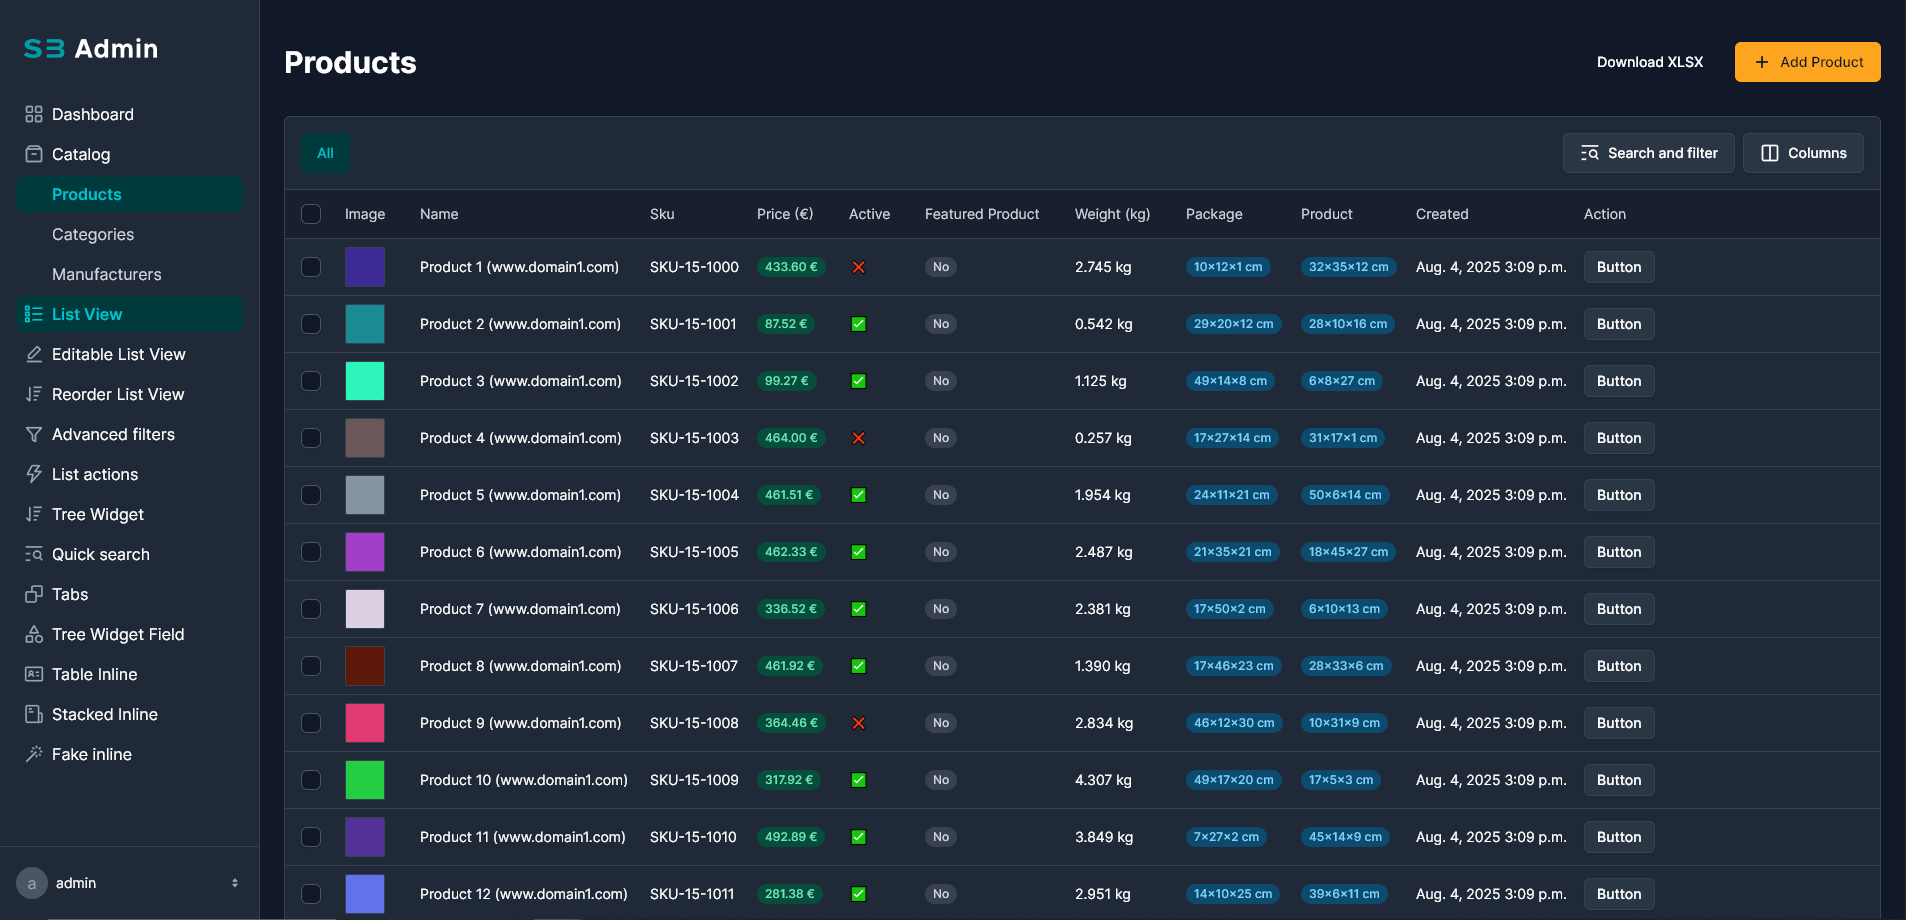Check the row checkbox for Product 1
The height and width of the screenshot is (920, 1906).
311,267
